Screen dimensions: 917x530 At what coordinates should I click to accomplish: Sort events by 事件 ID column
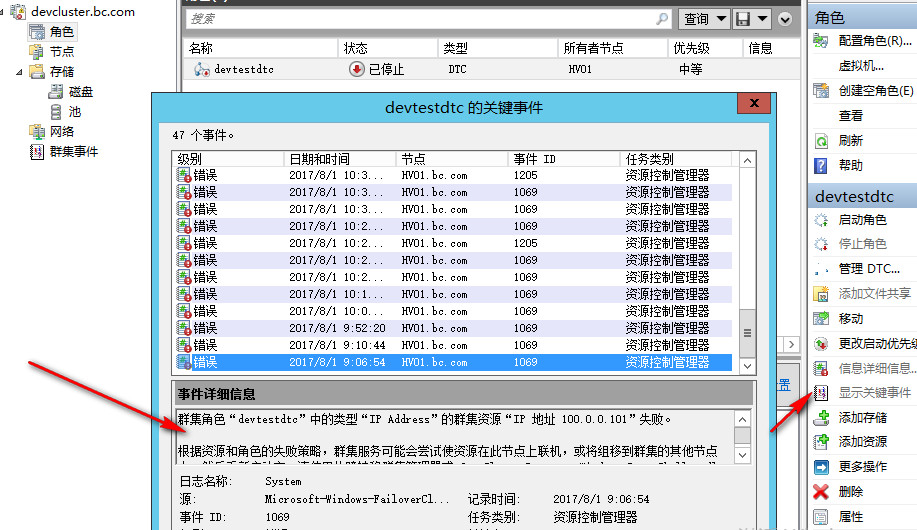point(564,159)
